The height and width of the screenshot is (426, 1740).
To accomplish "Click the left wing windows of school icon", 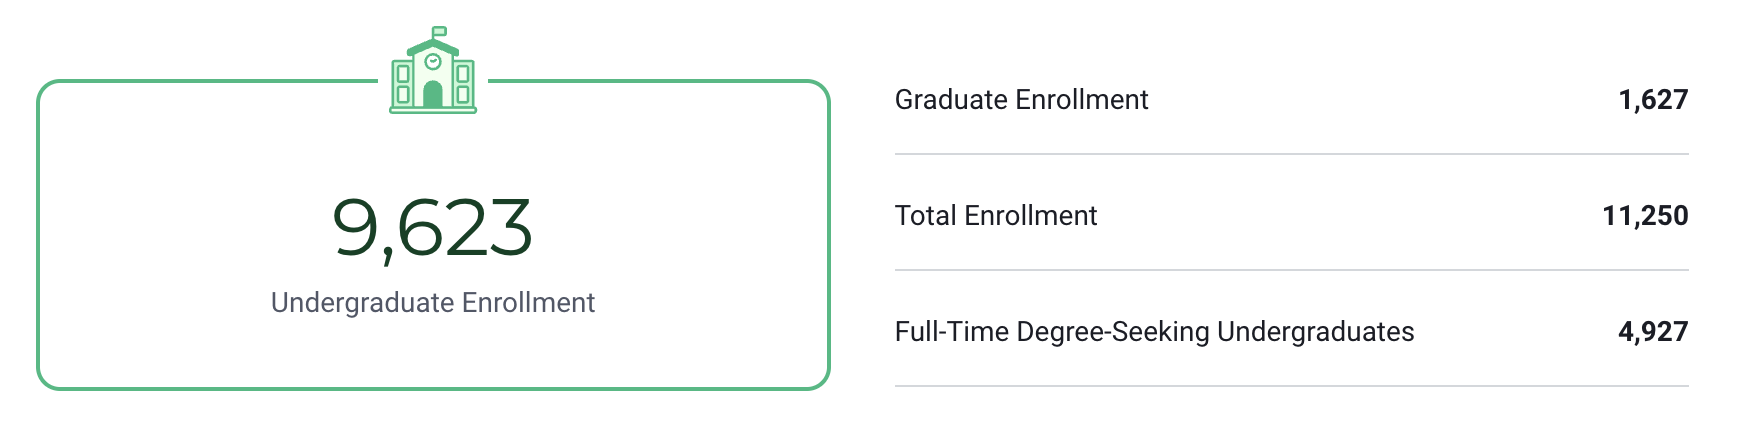I will (x=404, y=84).
